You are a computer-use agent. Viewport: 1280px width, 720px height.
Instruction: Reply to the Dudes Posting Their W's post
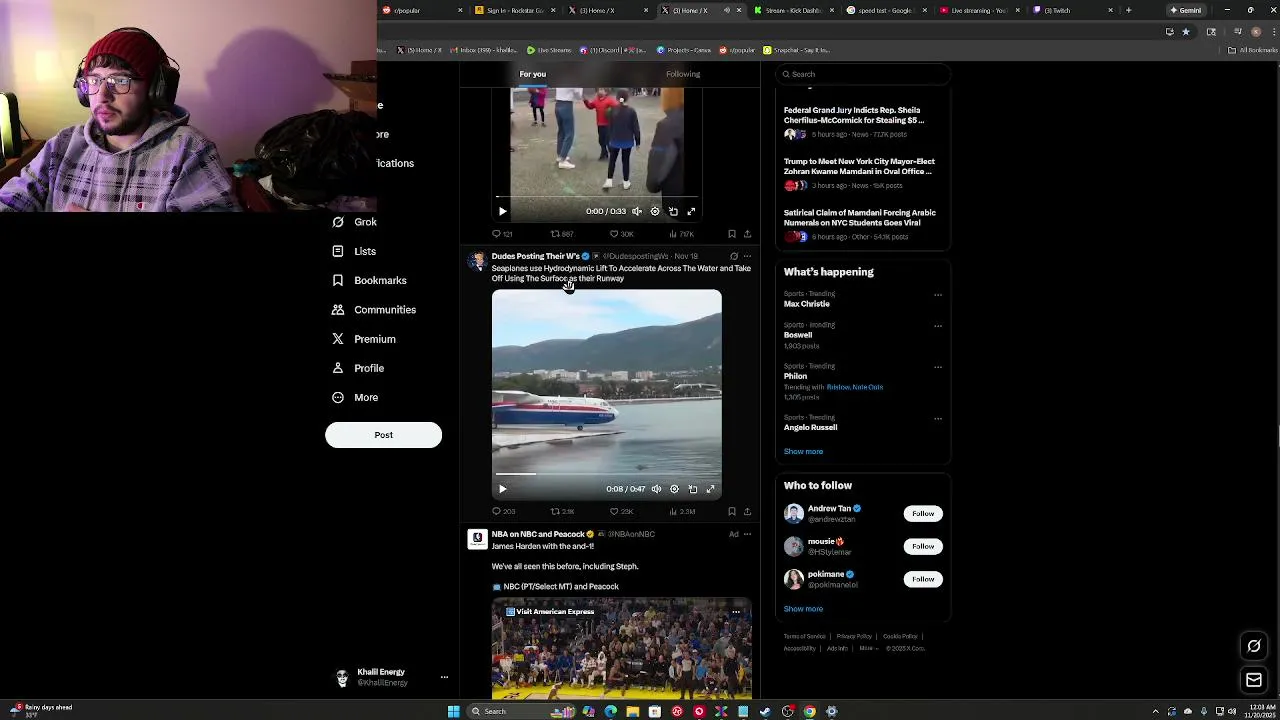(x=503, y=511)
